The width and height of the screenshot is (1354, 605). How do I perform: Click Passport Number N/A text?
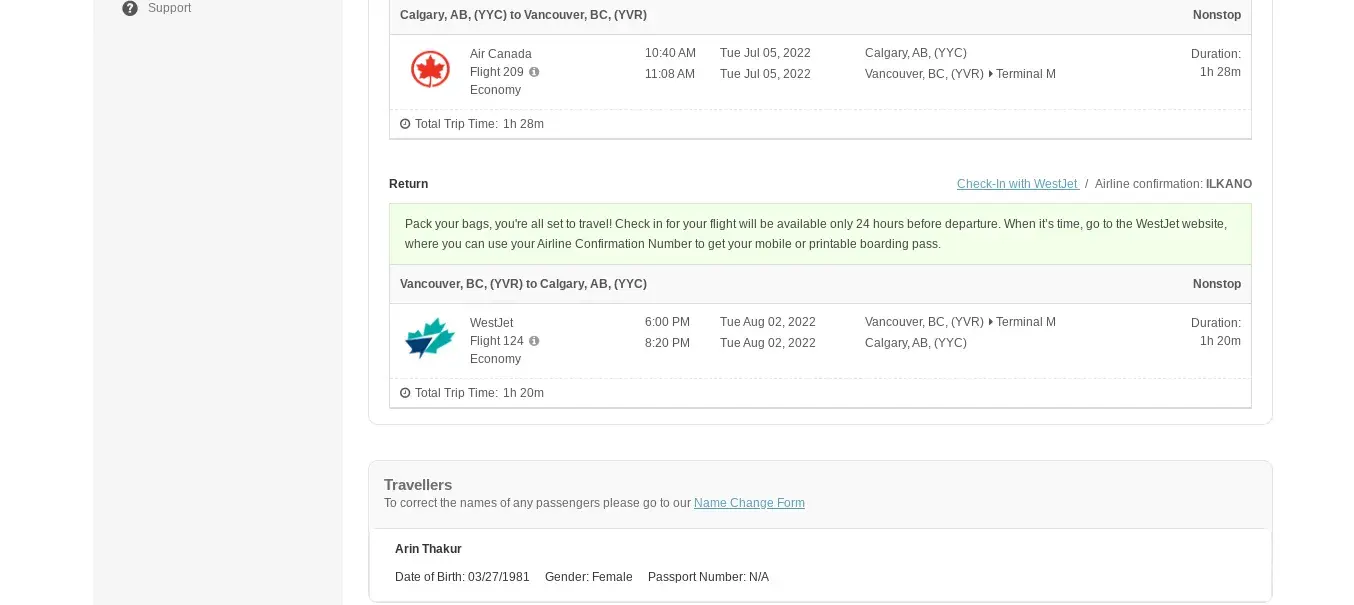point(708,577)
